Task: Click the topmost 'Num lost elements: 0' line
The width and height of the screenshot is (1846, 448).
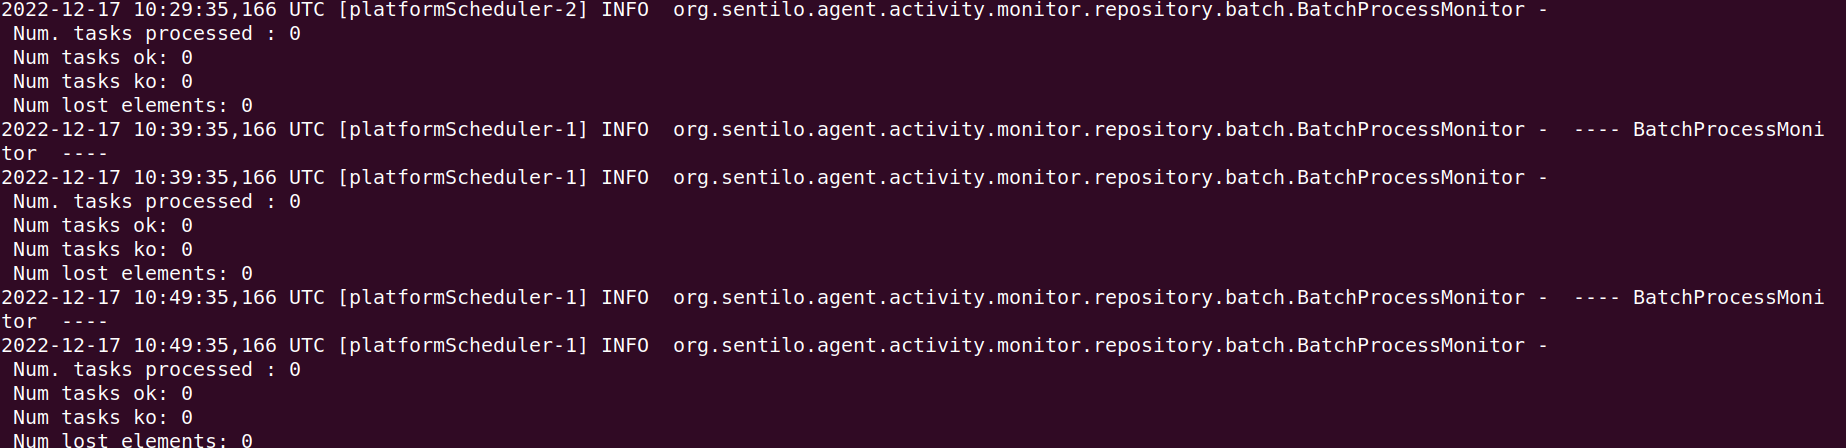Action: click(x=132, y=106)
